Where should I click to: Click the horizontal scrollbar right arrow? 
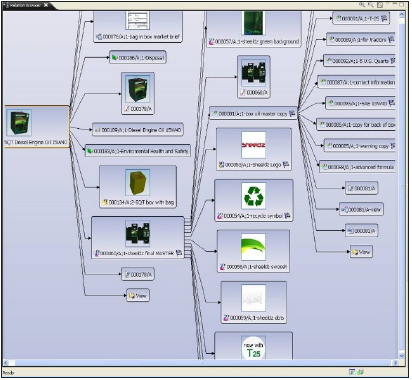pos(395,363)
